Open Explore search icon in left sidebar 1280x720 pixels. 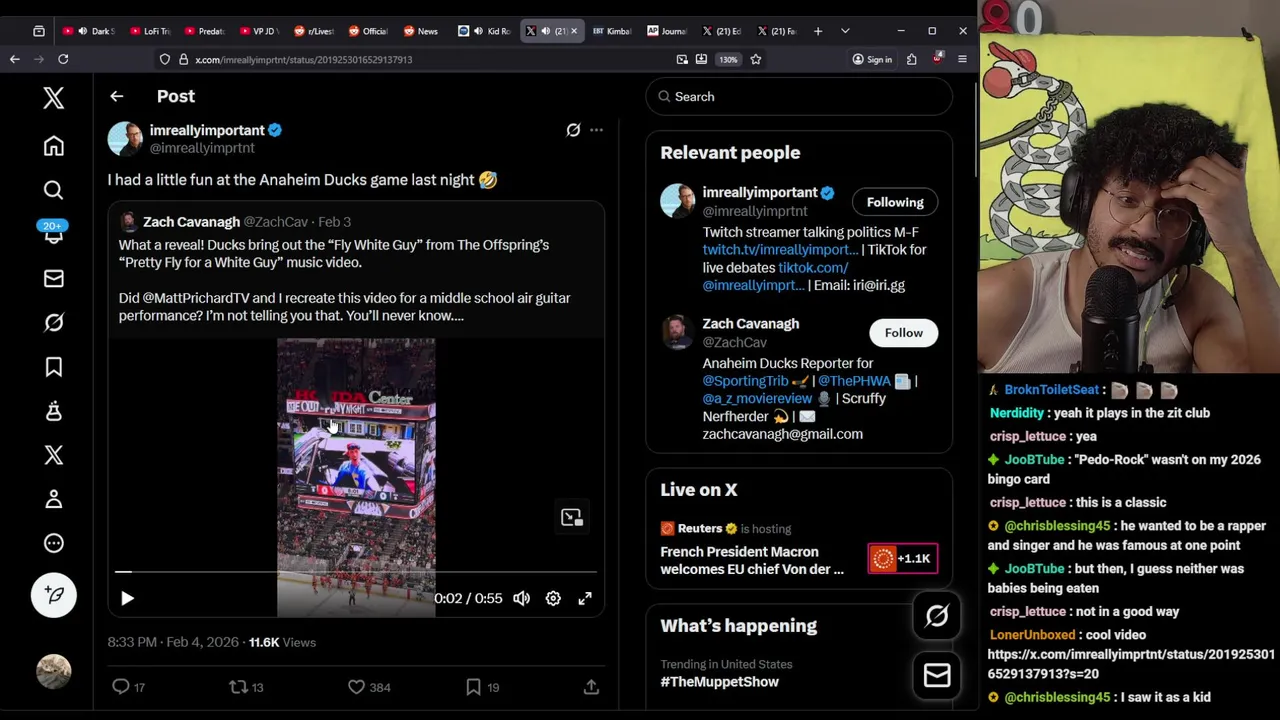point(54,190)
